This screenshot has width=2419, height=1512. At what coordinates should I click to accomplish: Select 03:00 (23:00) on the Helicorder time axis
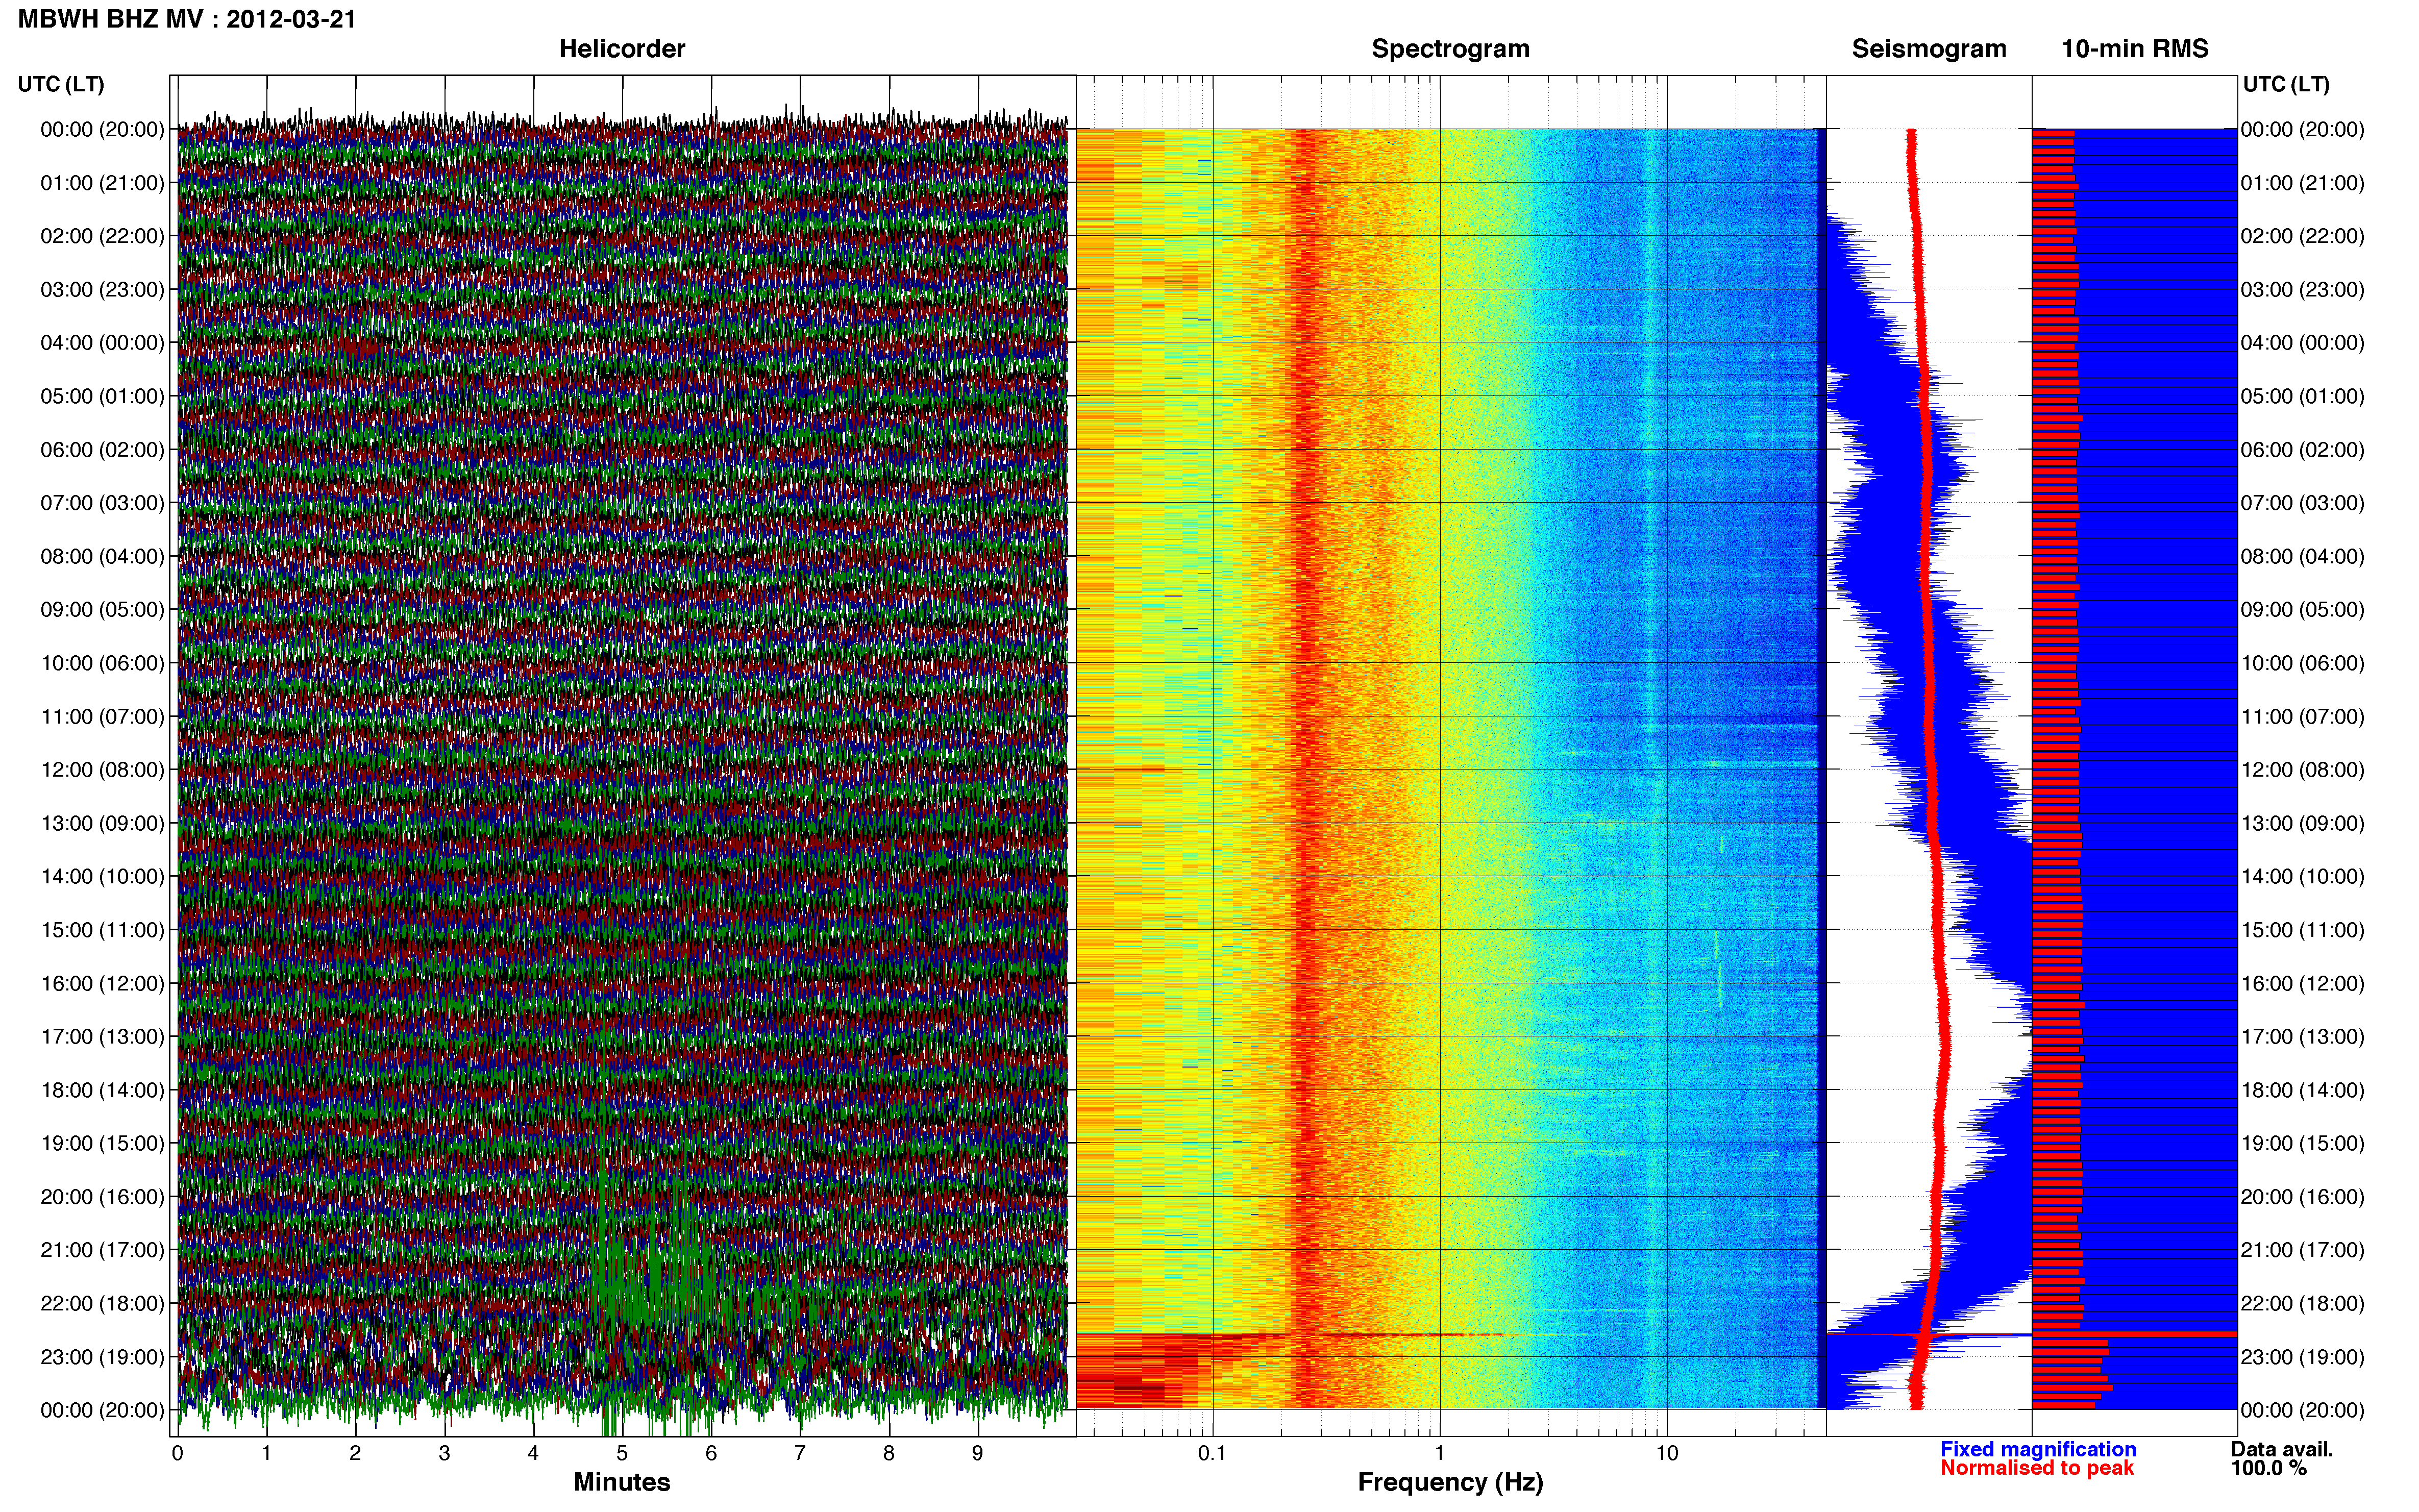coord(102,290)
